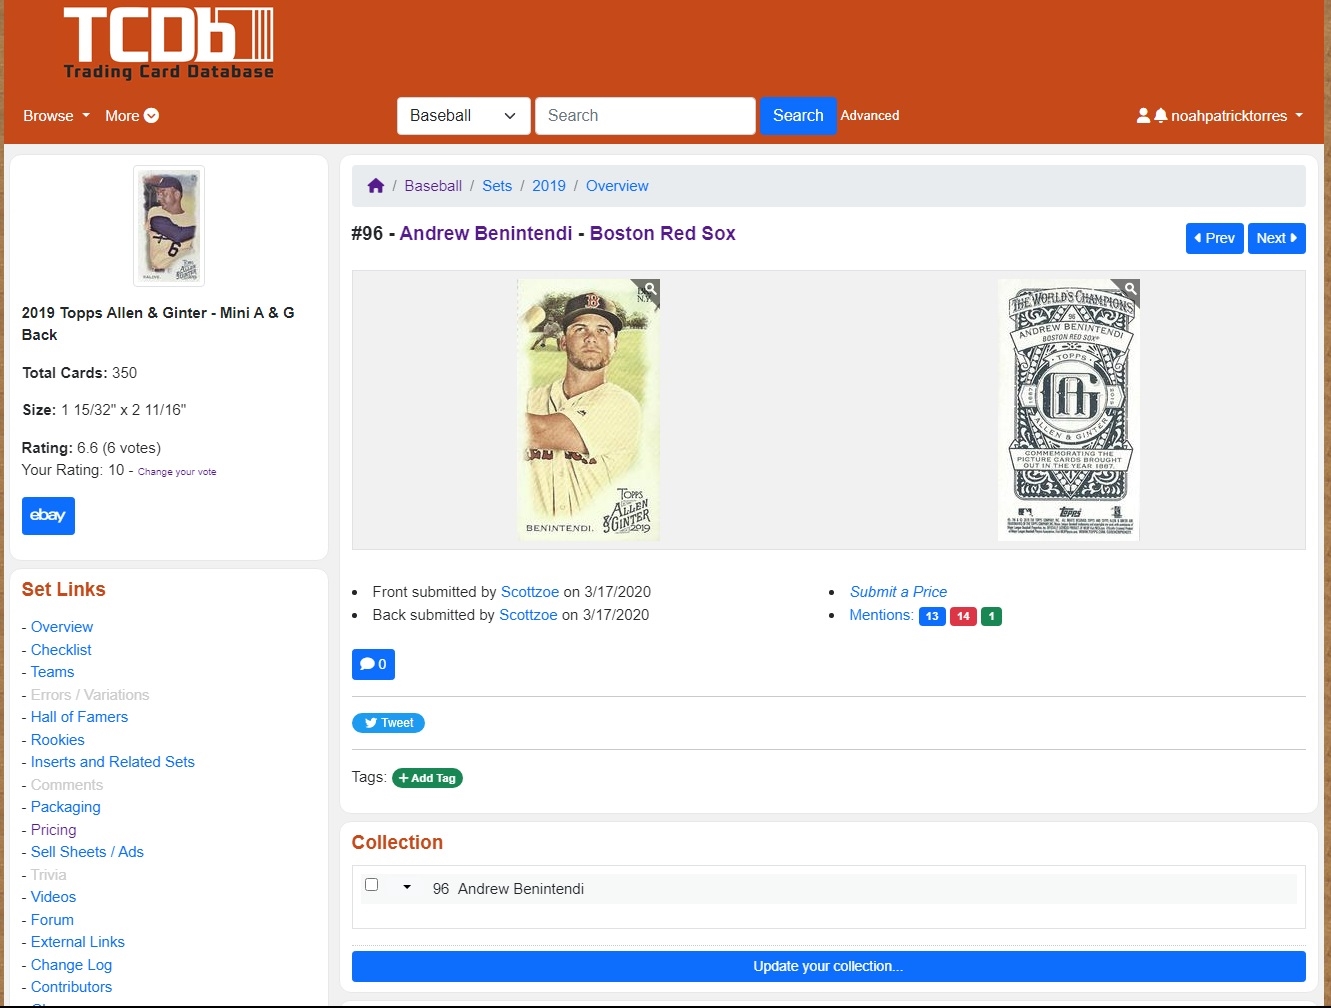Screen dimensions: 1331x1008
Task: Open External Links set link
Action: (78, 942)
